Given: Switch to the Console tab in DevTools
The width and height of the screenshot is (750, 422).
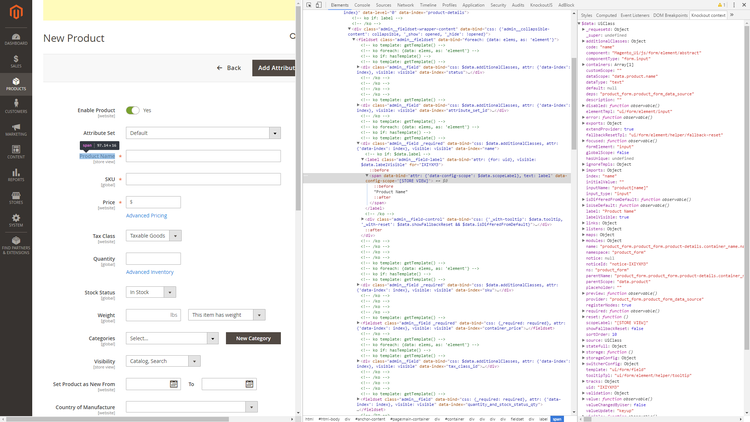Looking at the screenshot, I should click(x=362, y=4).
